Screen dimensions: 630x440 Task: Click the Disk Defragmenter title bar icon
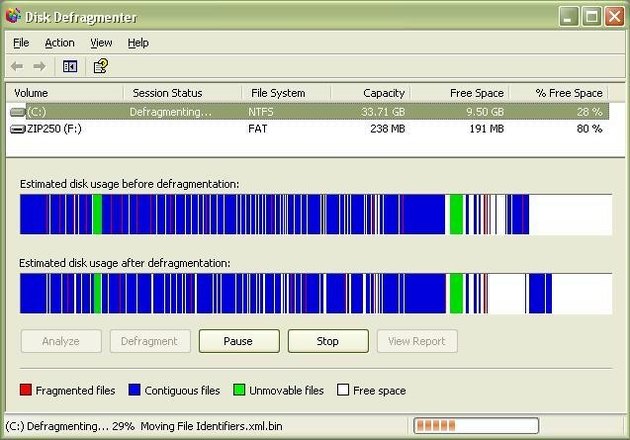click(13, 15)
